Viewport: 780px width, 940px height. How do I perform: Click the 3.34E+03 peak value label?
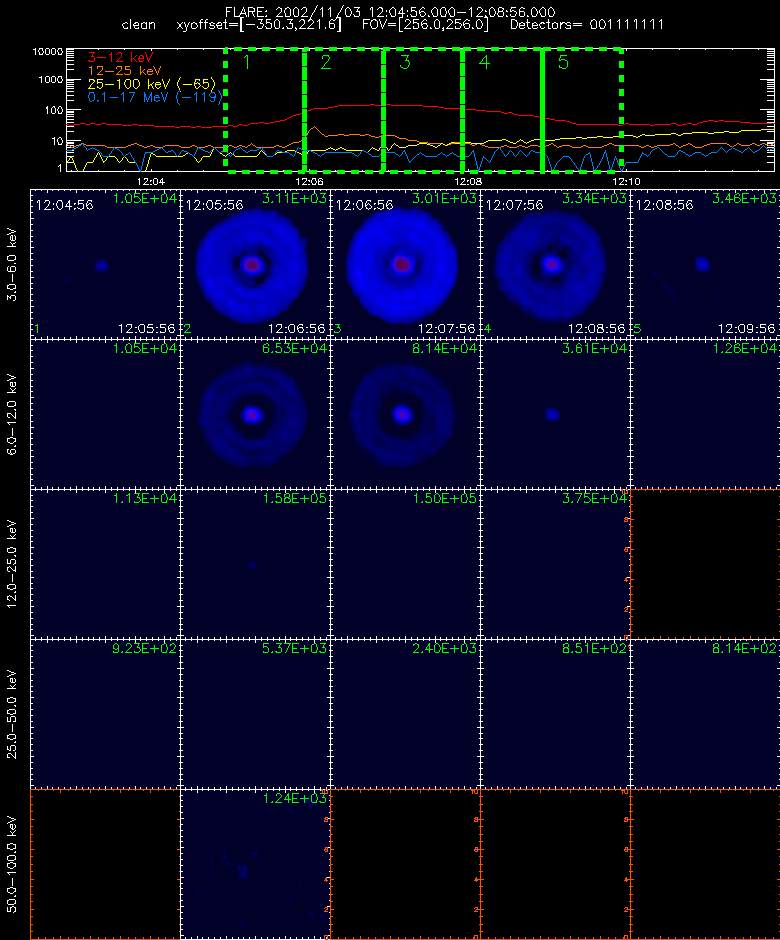[x=594, y=198]
